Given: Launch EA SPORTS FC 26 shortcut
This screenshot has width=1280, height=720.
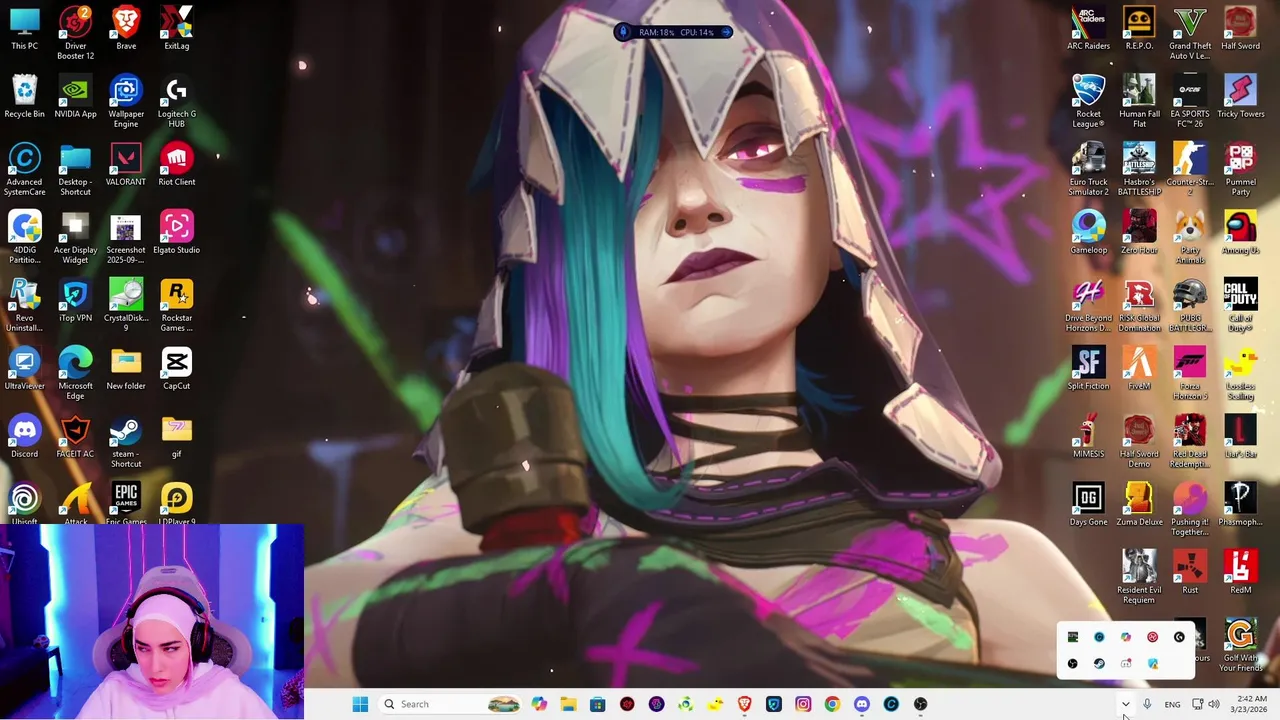Looking at the screenshot, I should click(1190, 102).
